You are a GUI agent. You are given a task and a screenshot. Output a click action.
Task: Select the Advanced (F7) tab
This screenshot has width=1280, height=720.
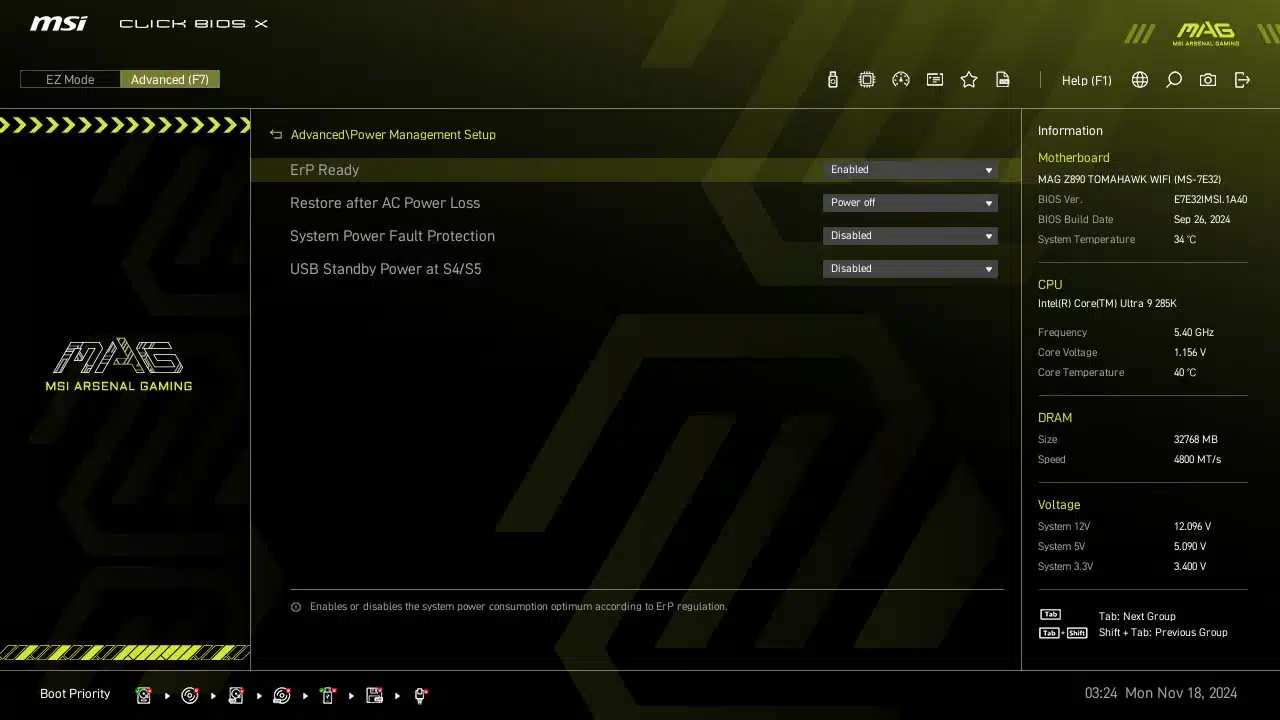click(x=170, y=79)
